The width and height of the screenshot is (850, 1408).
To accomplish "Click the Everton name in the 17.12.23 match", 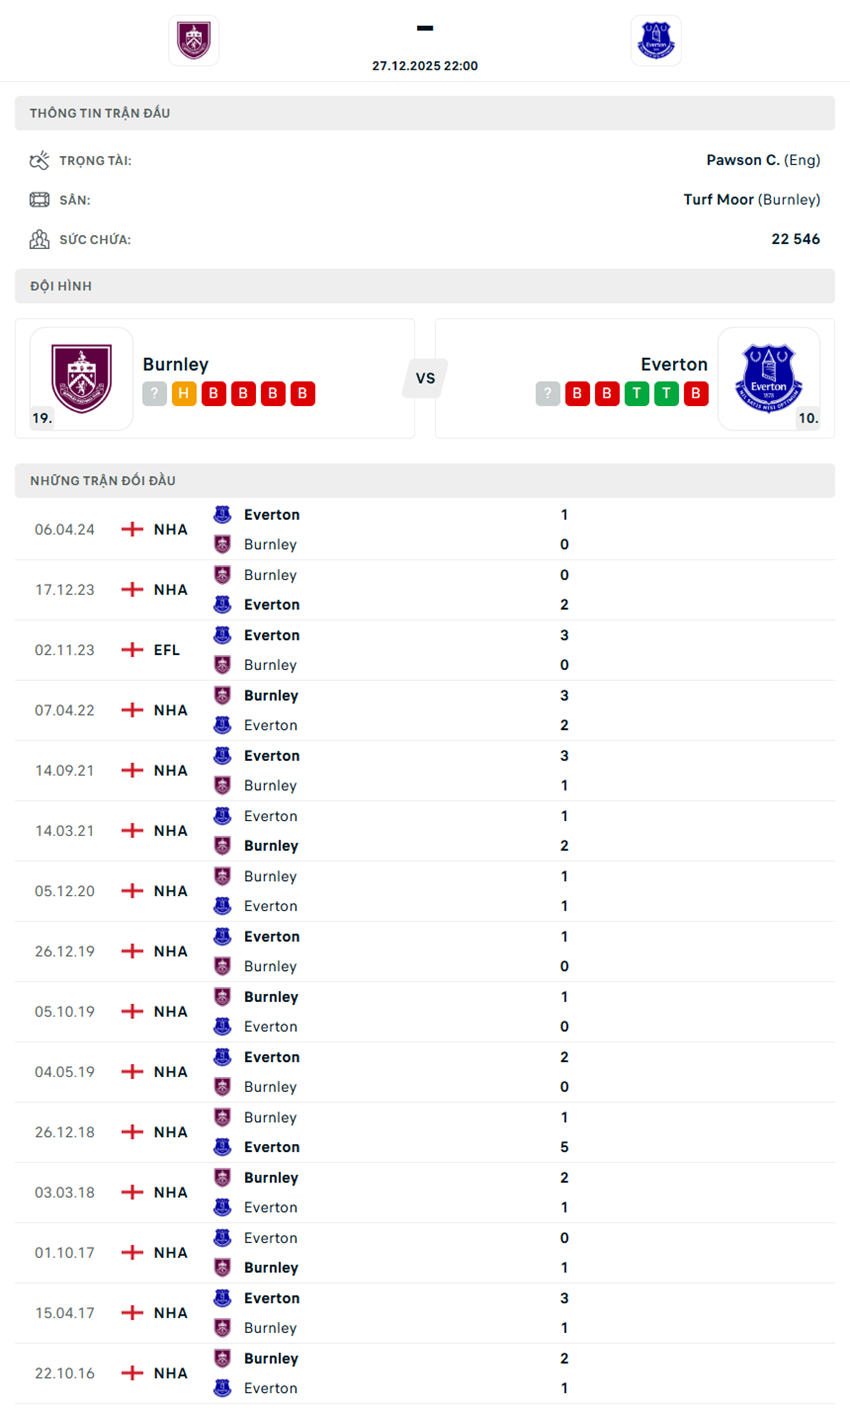I will (270, 605).
